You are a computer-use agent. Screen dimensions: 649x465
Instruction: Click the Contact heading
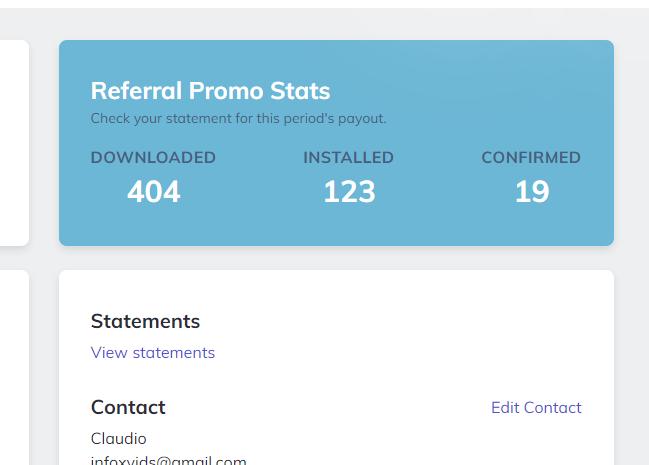pyautogui.click(x=128, y=407)
